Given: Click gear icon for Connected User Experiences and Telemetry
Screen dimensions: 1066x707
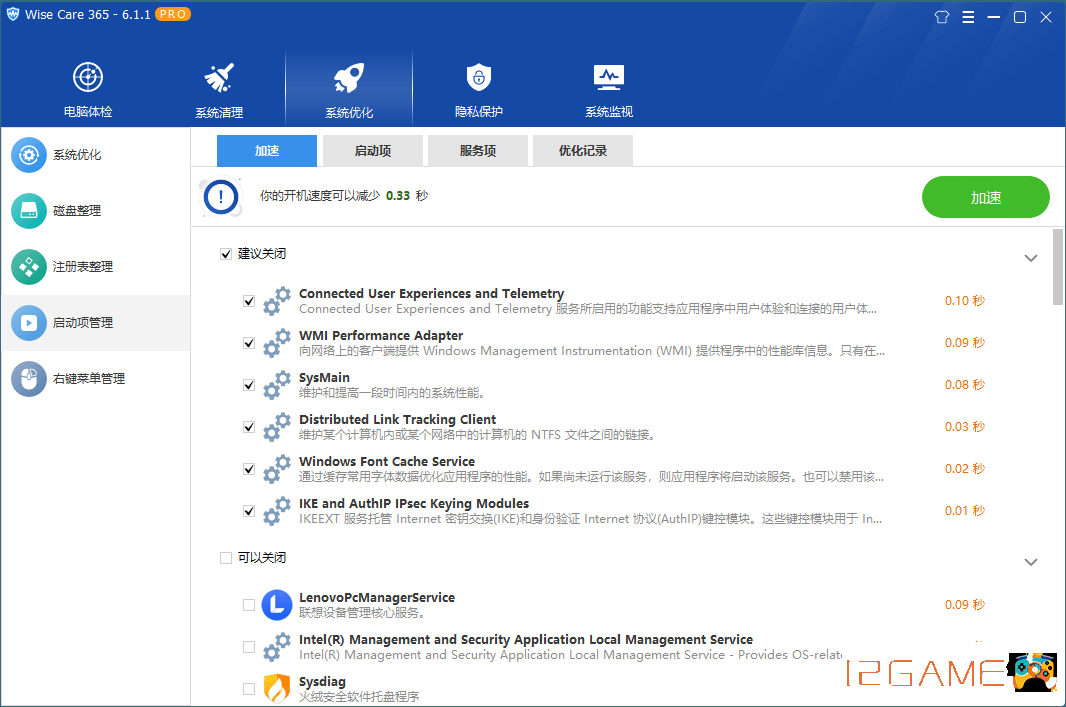Looking at the screenshot, I should [277, 300].
